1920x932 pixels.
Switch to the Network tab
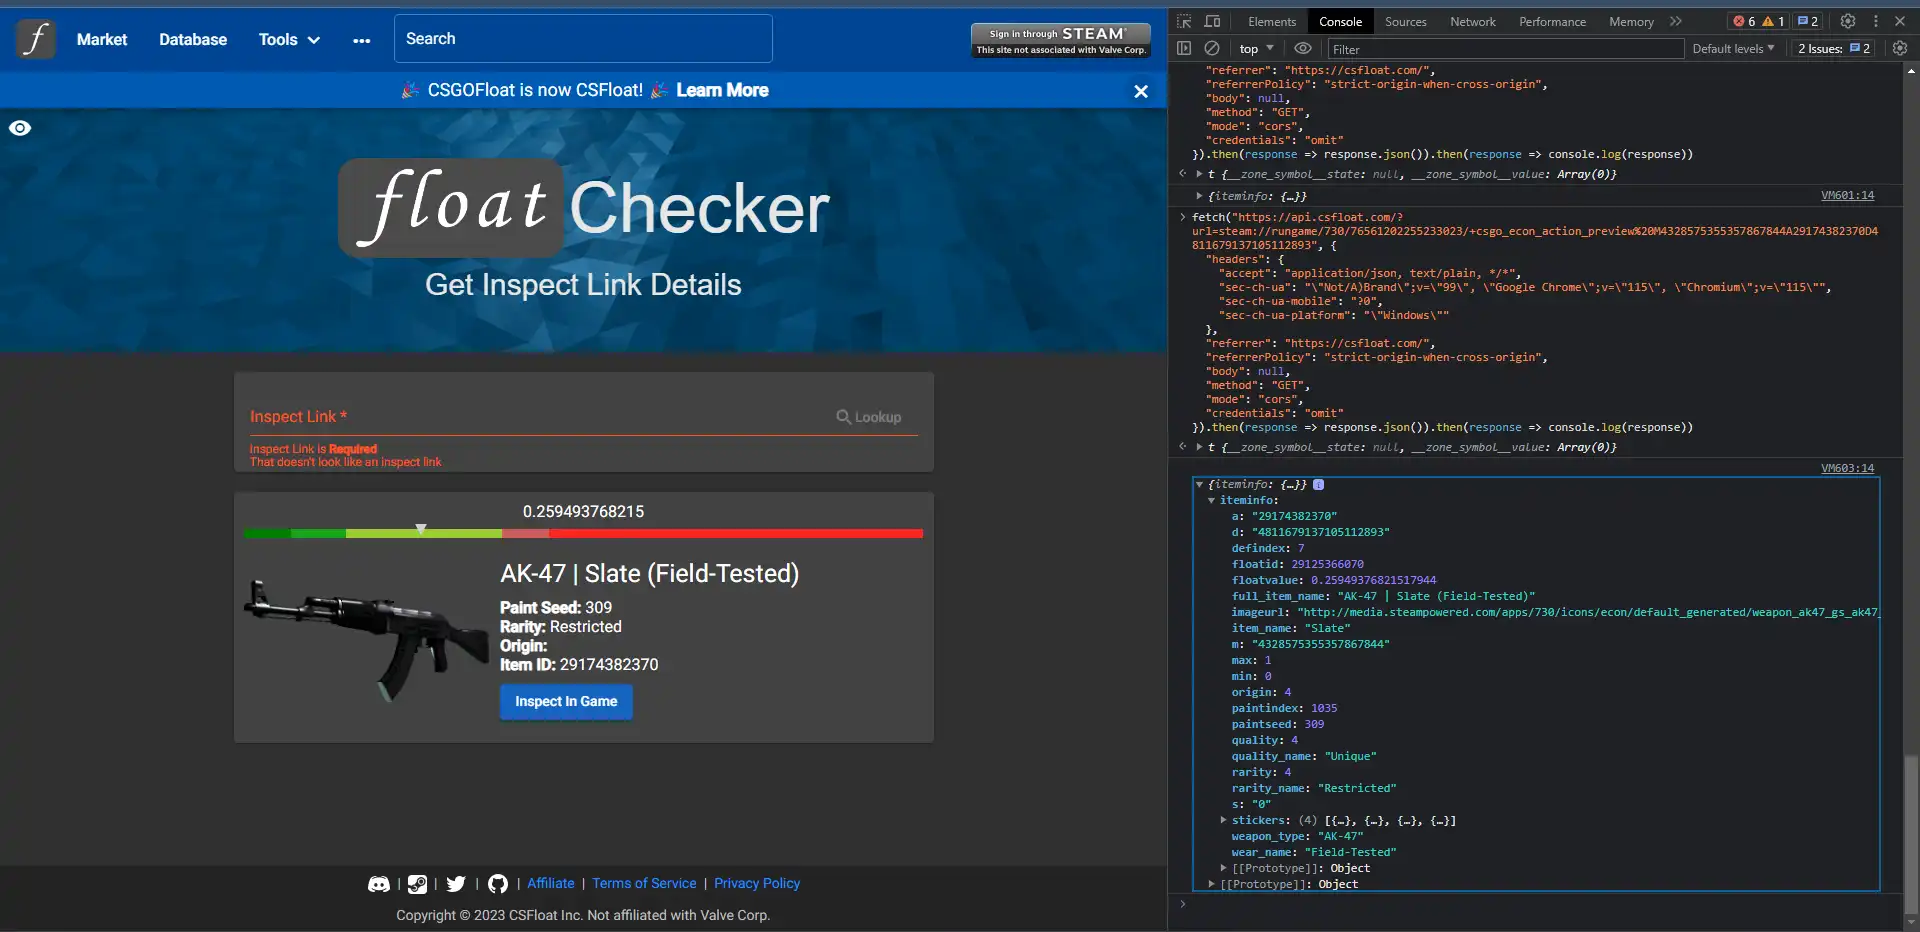(1472, 21)
